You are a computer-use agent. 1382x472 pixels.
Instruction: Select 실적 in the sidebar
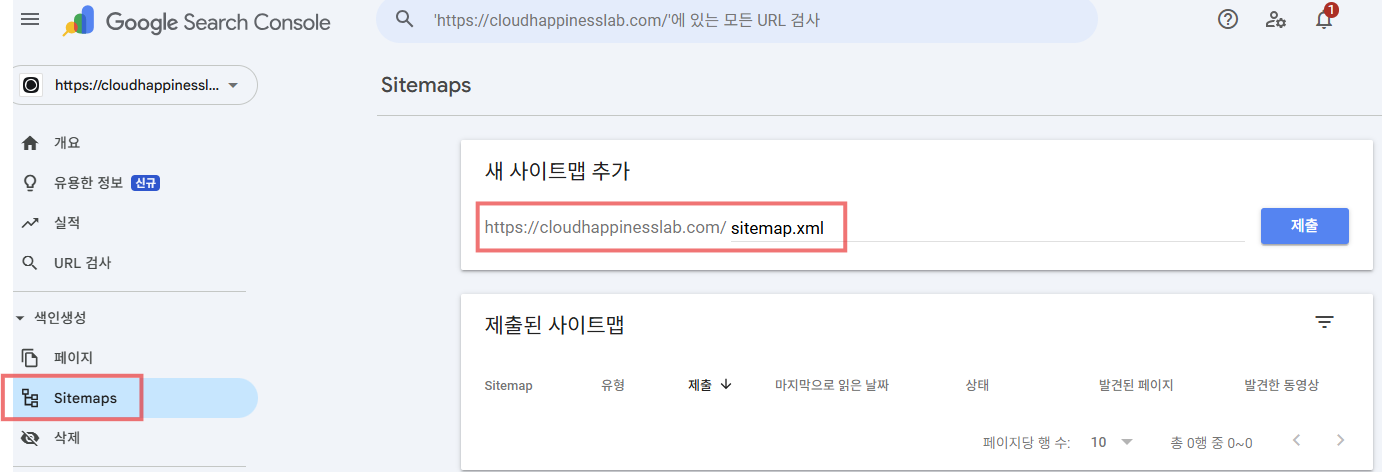coord(66,223)
